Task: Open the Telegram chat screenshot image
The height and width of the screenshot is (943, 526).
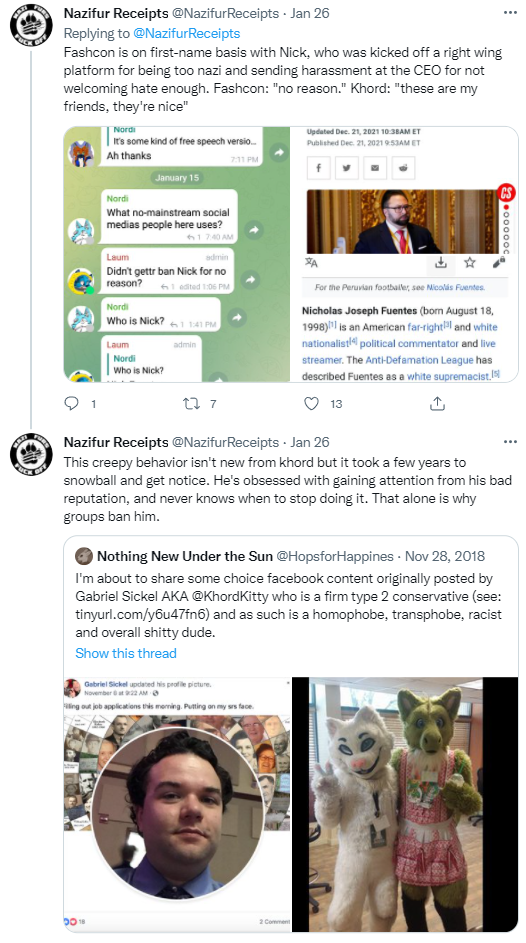Action: point(177,254)
